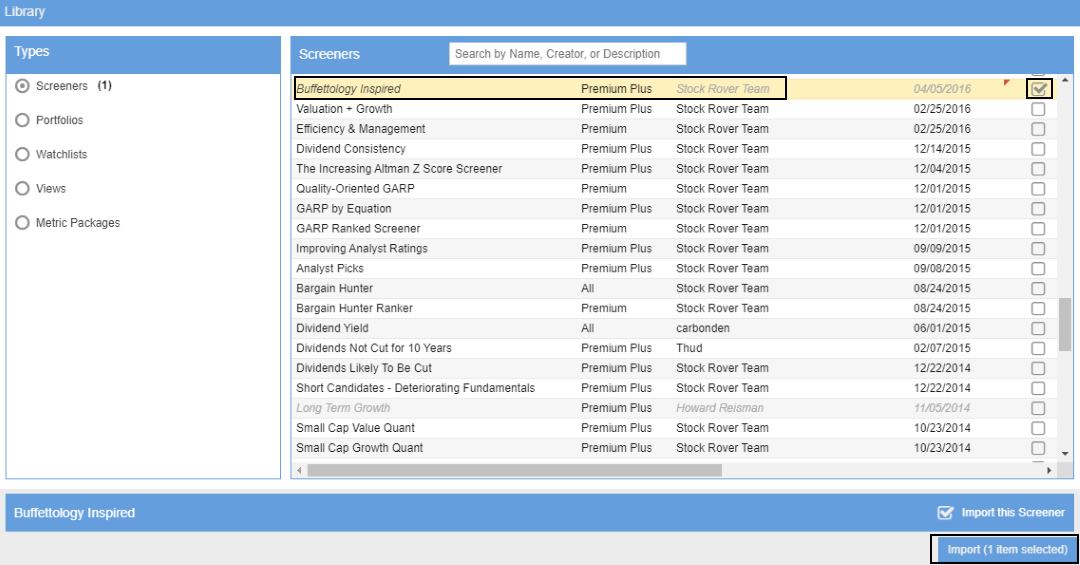The height and width of the screenshot is (565, 1080).
Task: Select Short Candidates - Deteriorating Fundamentals
Action: pos(415,389)
